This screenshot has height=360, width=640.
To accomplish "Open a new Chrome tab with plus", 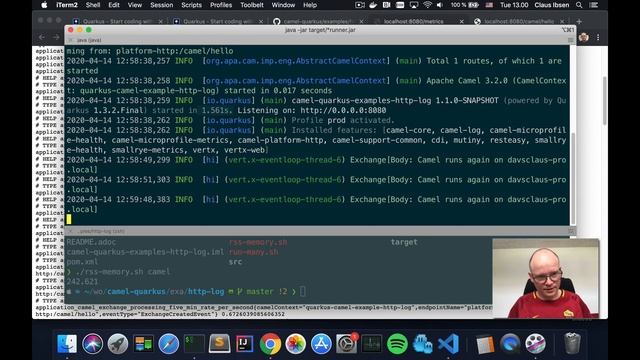I will point(579,21).
